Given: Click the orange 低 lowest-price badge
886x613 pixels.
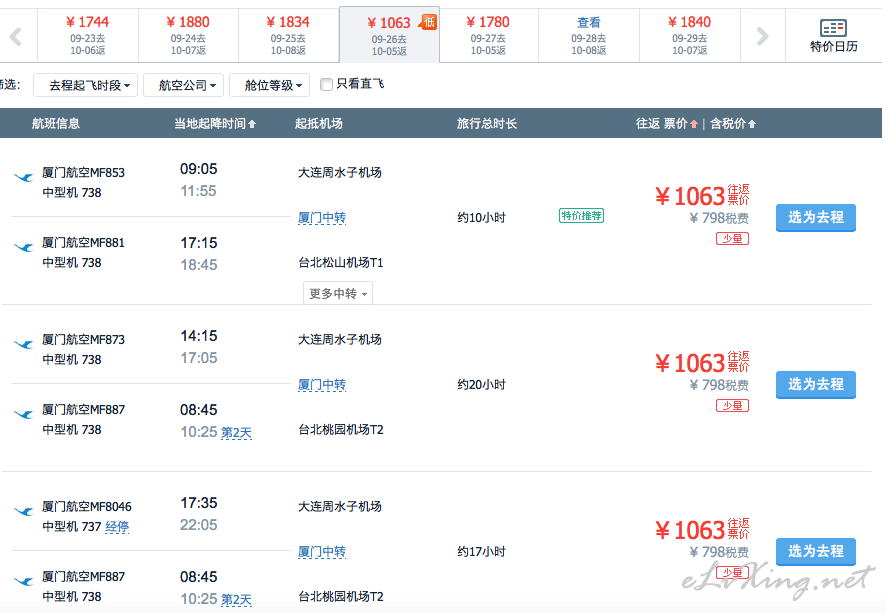Looking at the screenshot, I should pos(428,21).
